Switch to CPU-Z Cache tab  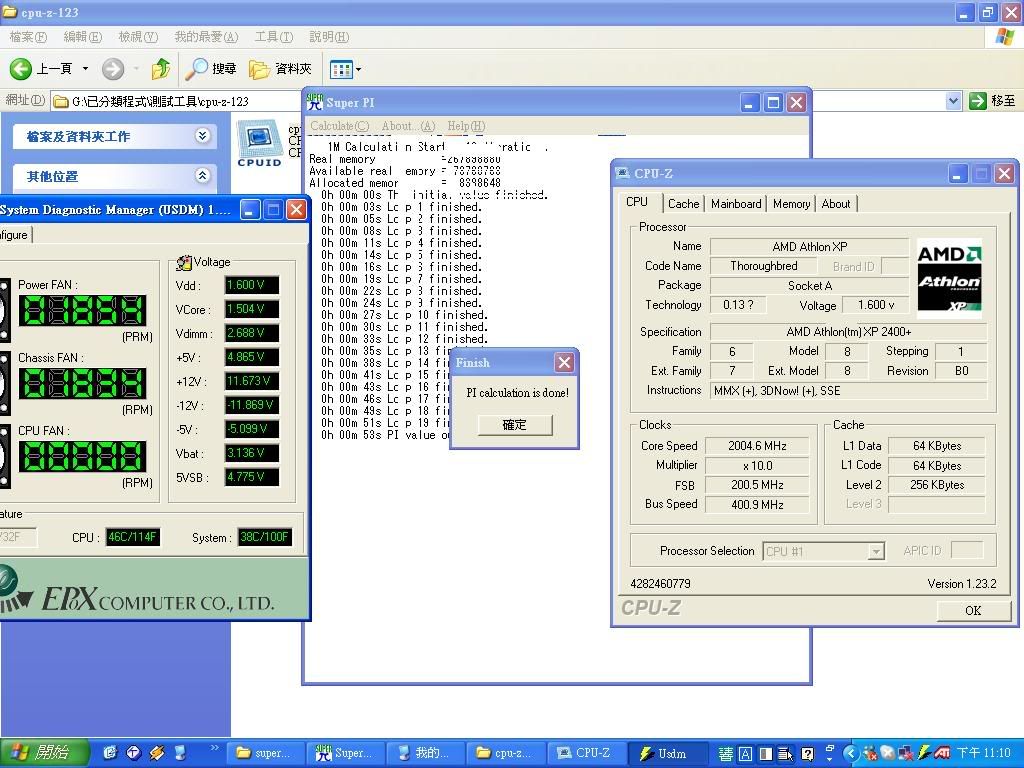[x=683, y=204]
